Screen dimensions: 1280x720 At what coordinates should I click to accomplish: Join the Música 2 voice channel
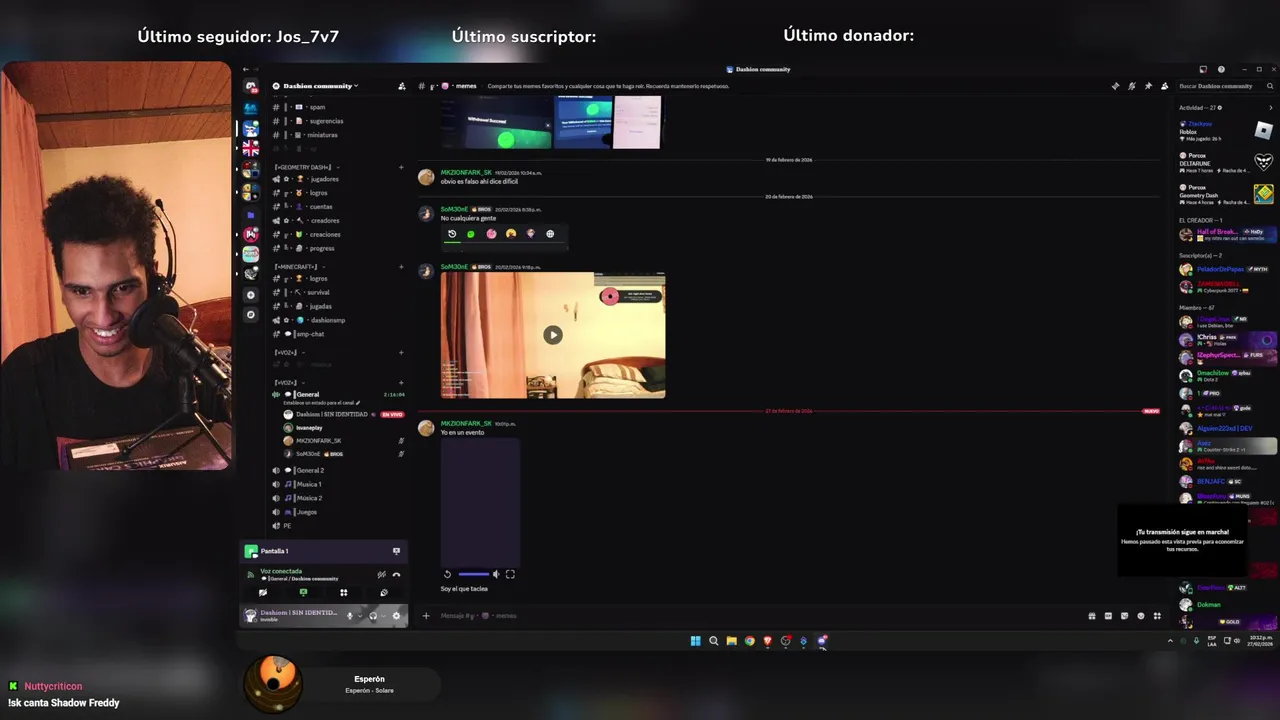[308, 498]
